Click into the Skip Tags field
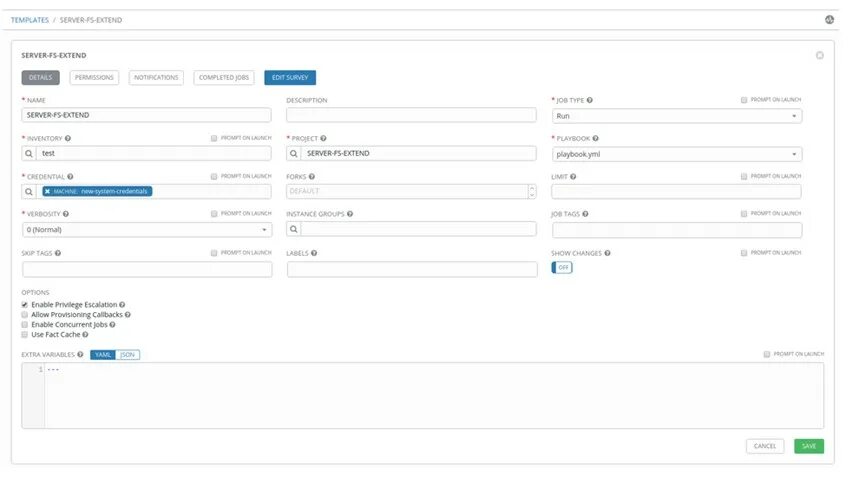Image resolution: width=853 pixels, height=482 pixels. 147,269
